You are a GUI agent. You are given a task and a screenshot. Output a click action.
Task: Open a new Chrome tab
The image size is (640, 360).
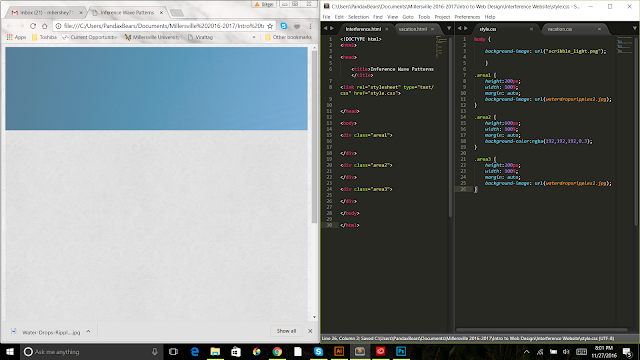pos(177,13)
